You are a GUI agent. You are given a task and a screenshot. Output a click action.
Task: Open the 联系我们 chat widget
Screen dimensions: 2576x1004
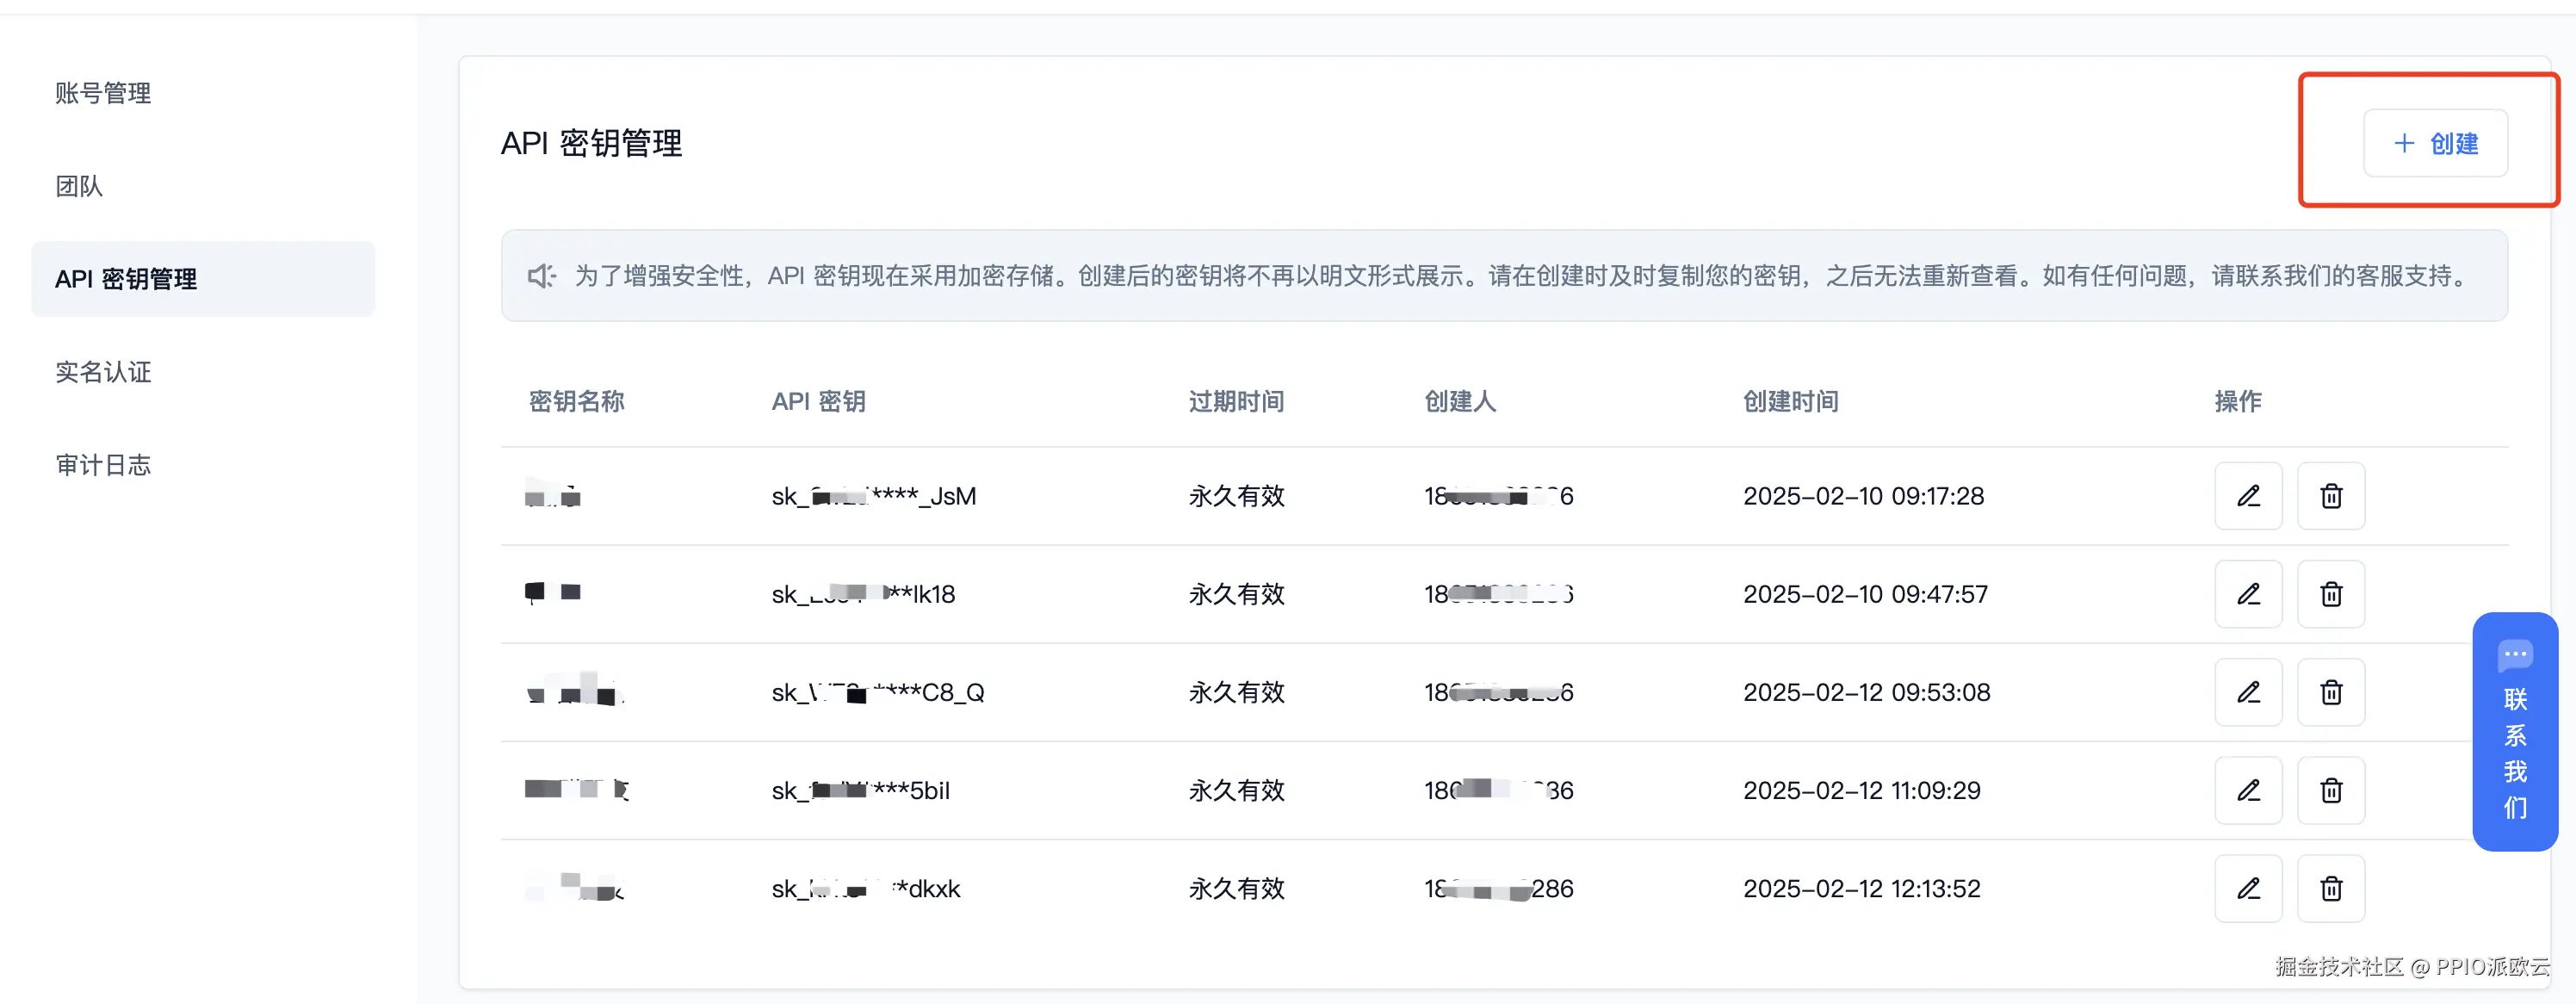click(x=2514, y=732)
